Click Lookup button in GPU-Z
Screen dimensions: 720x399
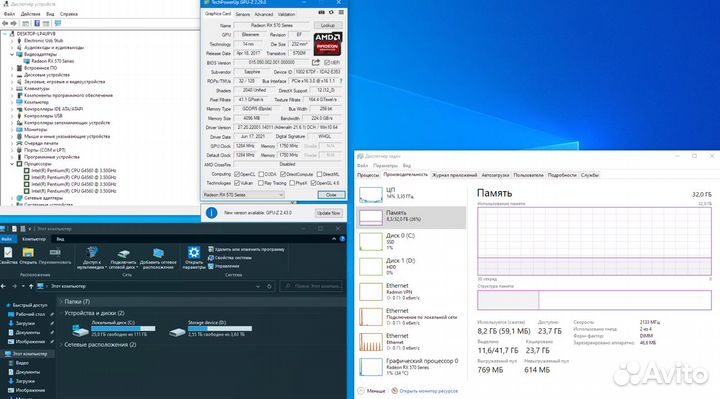click(327, 25)
